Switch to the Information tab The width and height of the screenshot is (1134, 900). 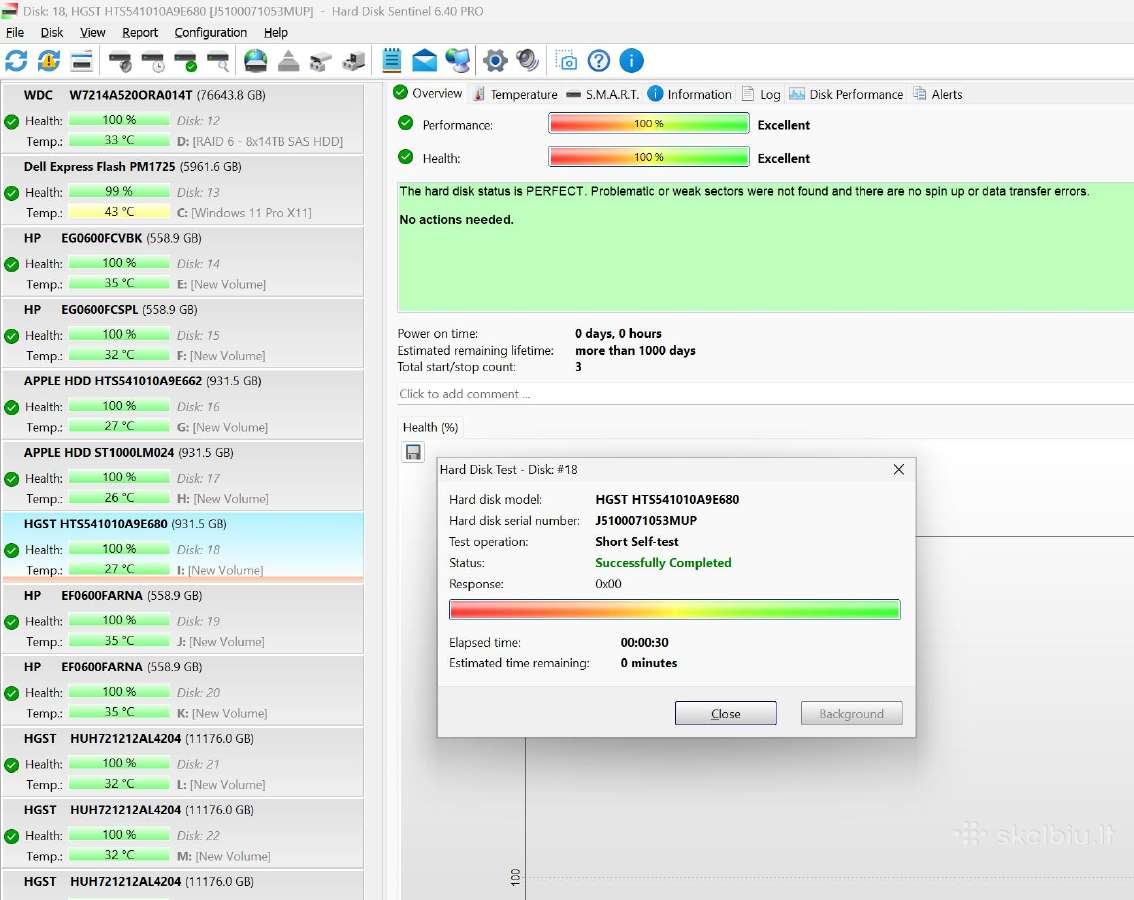[690, 94]
